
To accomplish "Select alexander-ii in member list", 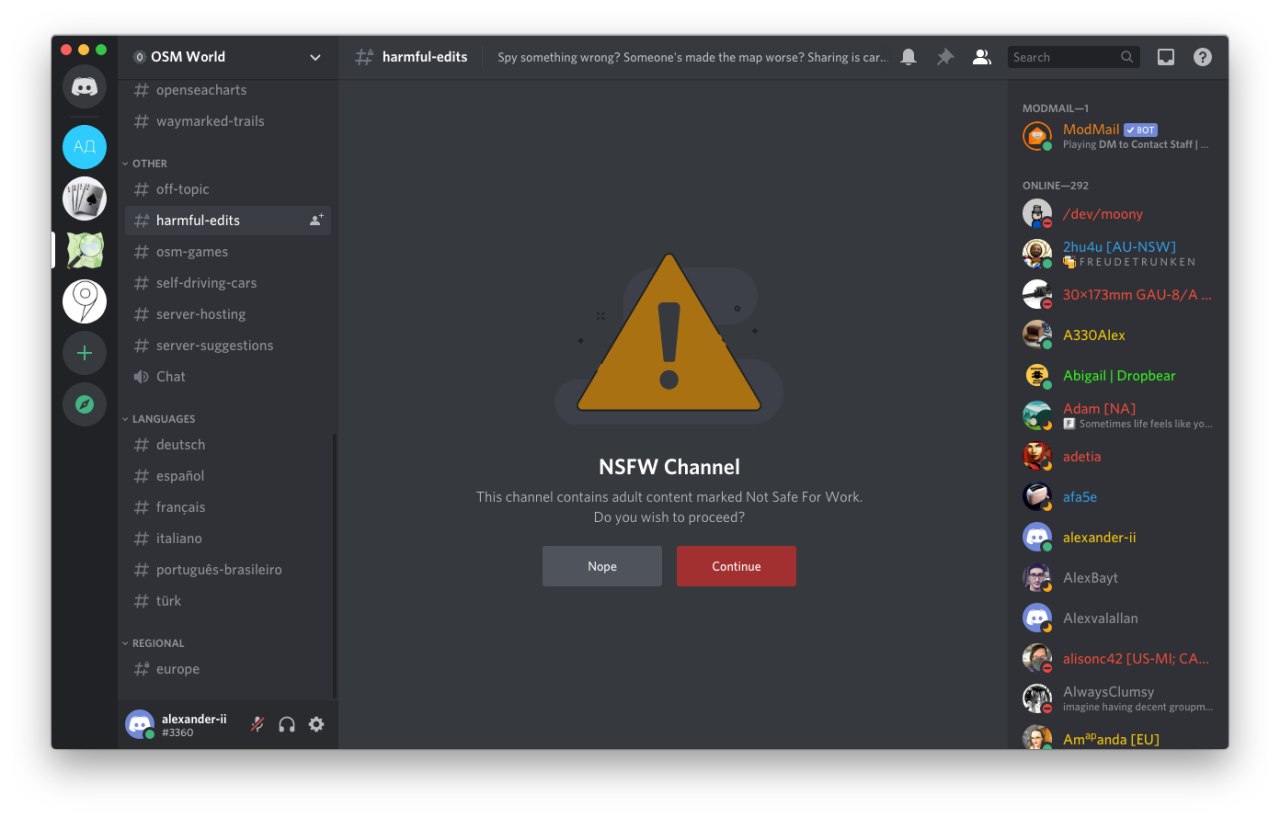I will (x=1118, y=537).
